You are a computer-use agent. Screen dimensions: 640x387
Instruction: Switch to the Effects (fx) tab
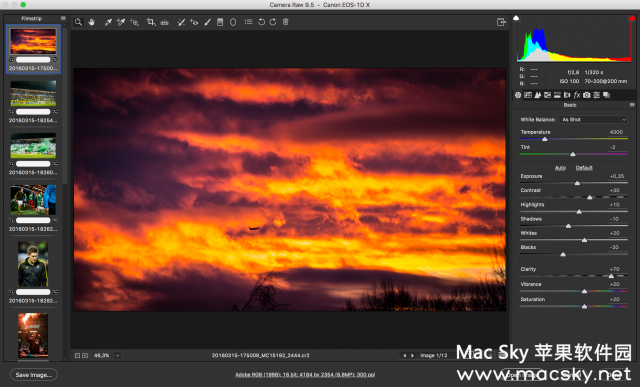point(577,95)
